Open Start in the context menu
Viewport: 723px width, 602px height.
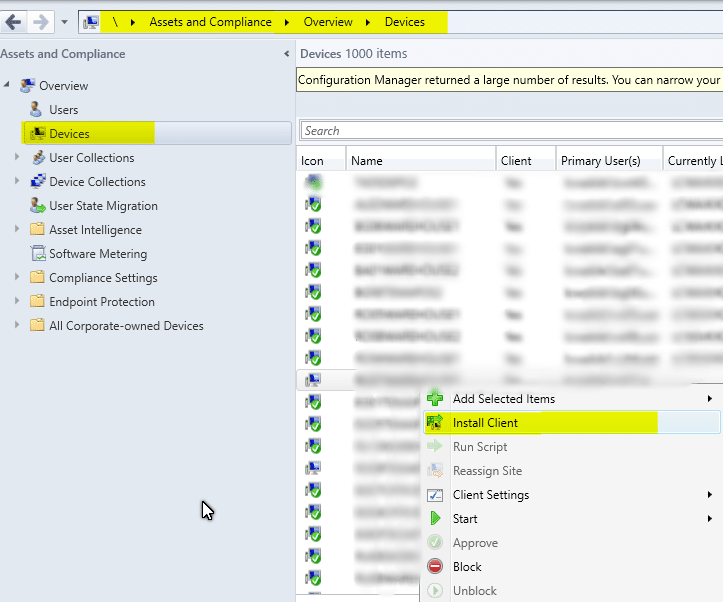pyautogui.click(x=465, y=519)
